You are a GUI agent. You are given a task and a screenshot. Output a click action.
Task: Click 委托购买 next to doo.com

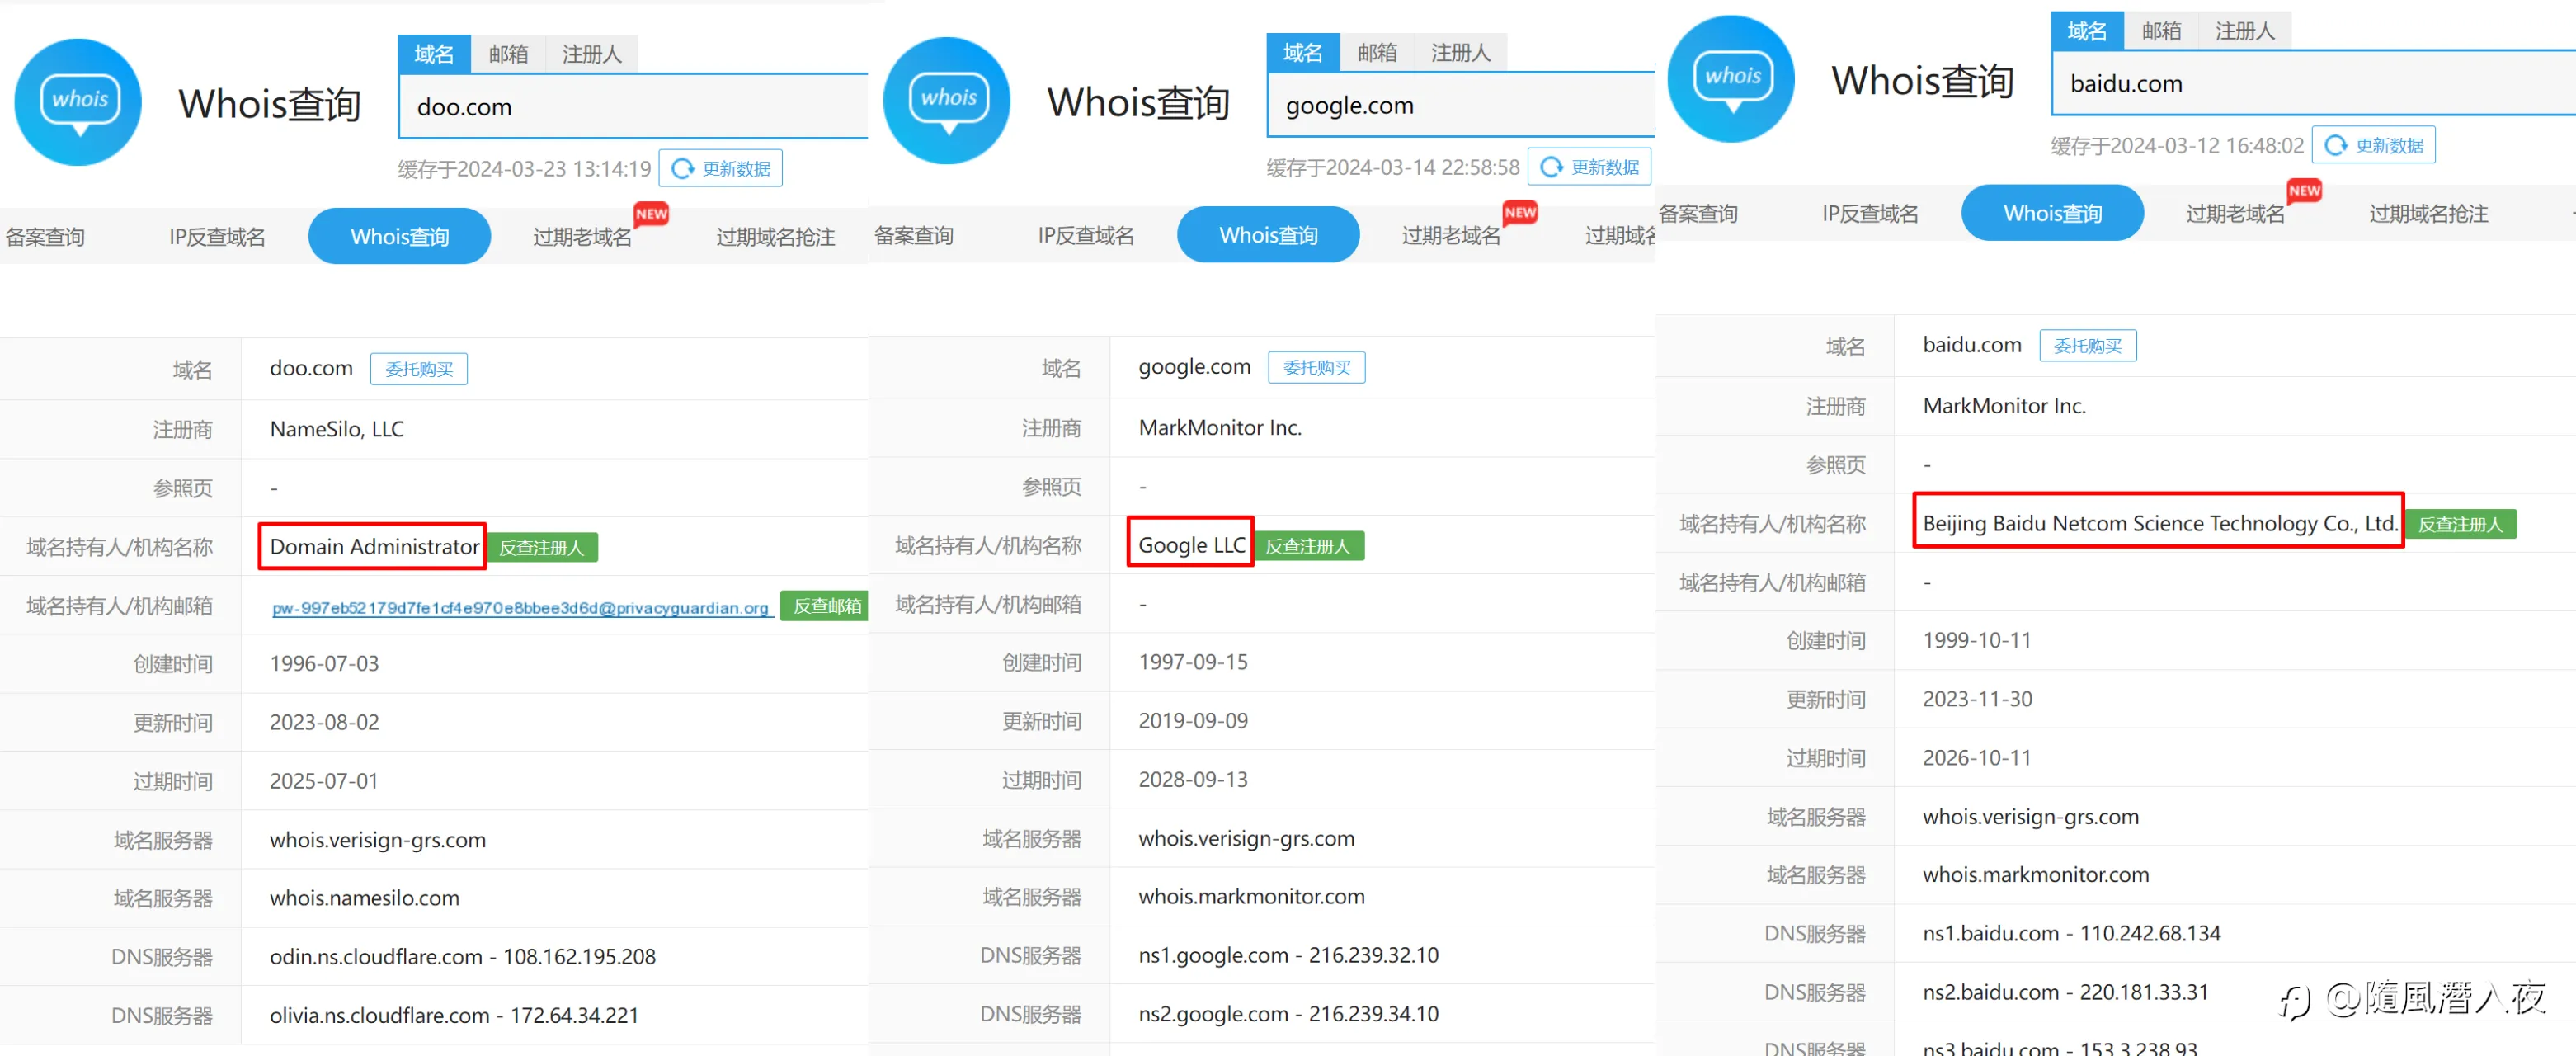pos(419,369)
